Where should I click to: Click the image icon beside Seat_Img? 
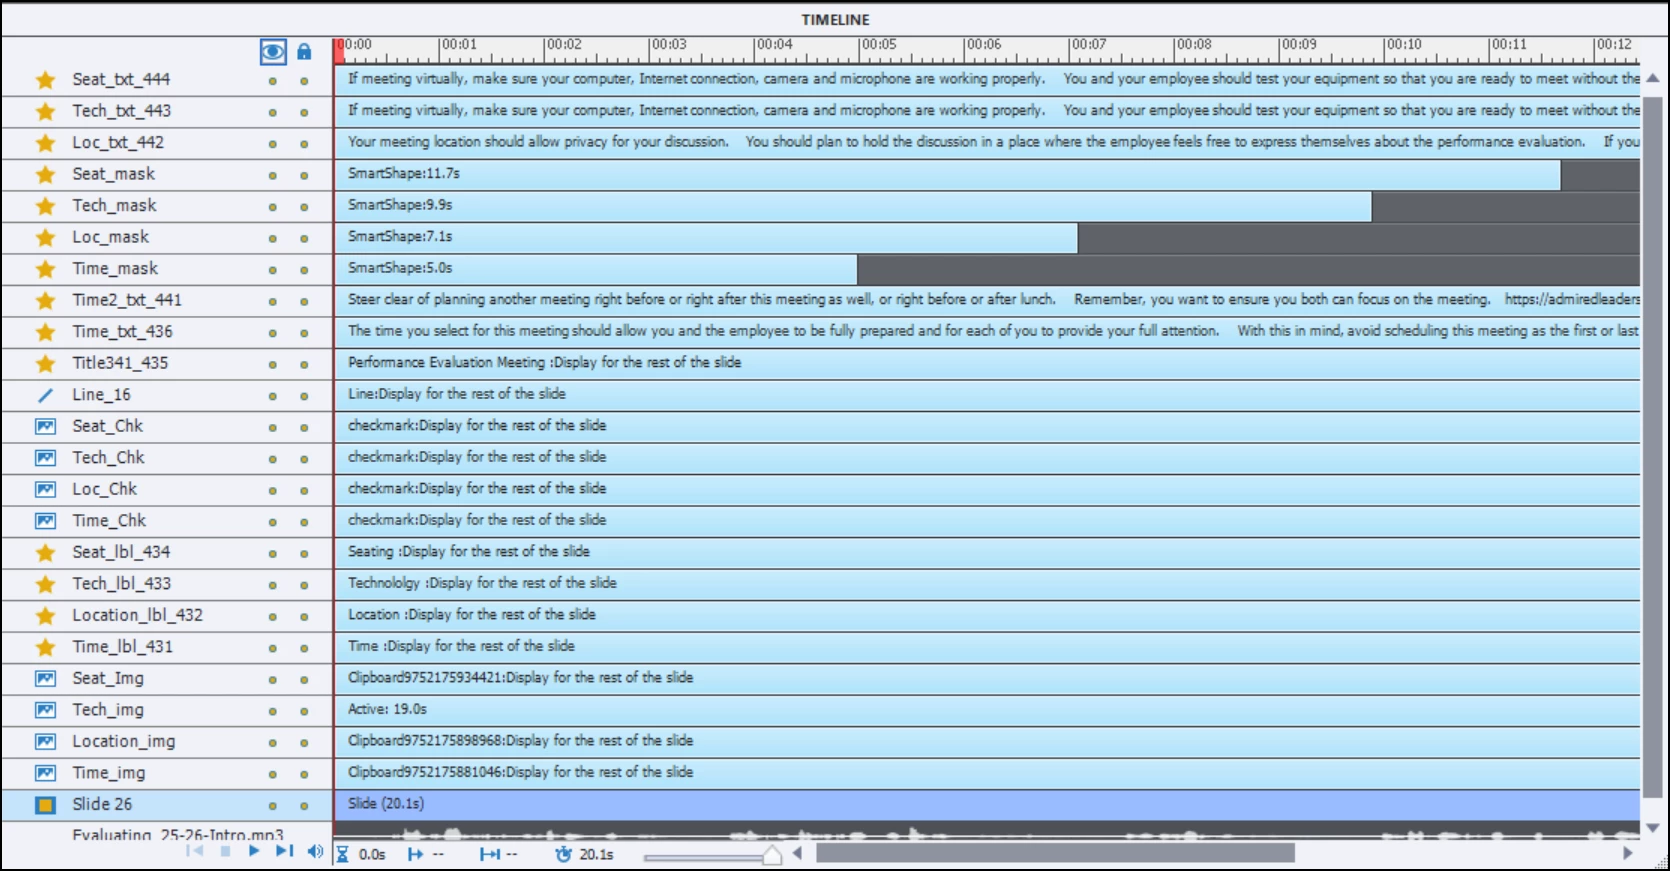[45, 679]
